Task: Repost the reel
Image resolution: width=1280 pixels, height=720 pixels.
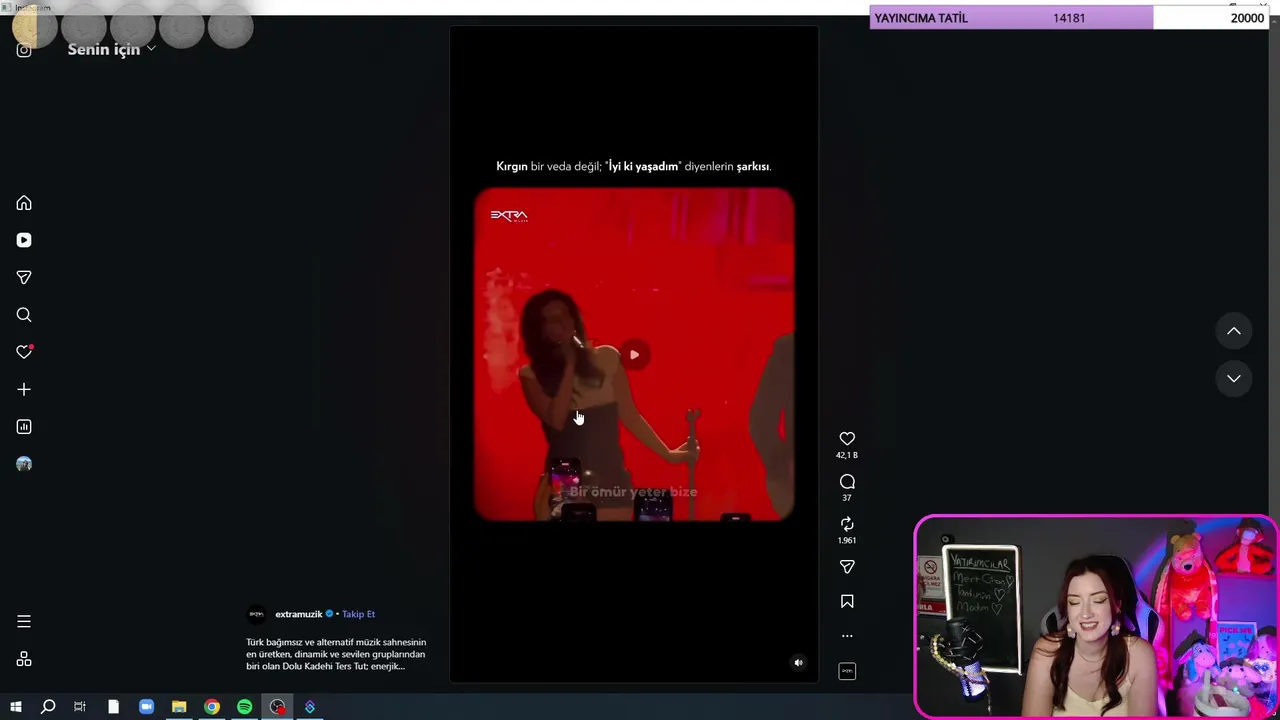Action: pos(847,524)
